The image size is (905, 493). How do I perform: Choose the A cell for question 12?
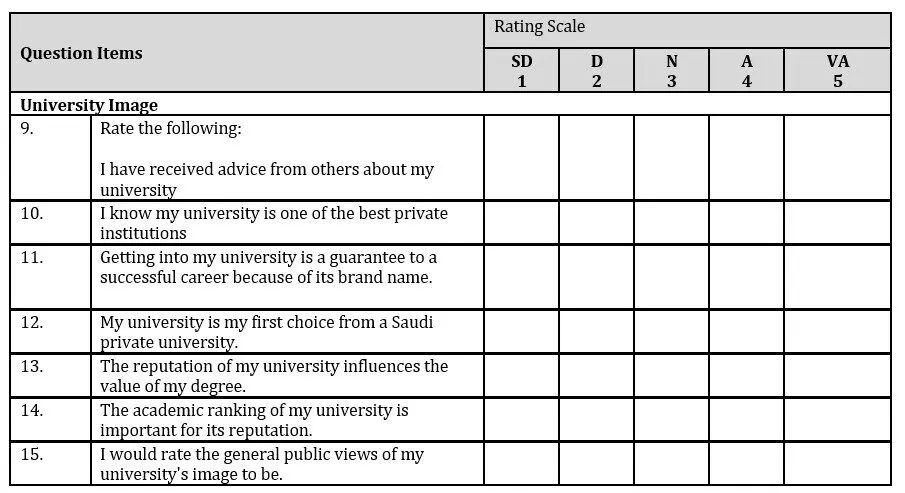pyautogui.click(x=746, y=332)
